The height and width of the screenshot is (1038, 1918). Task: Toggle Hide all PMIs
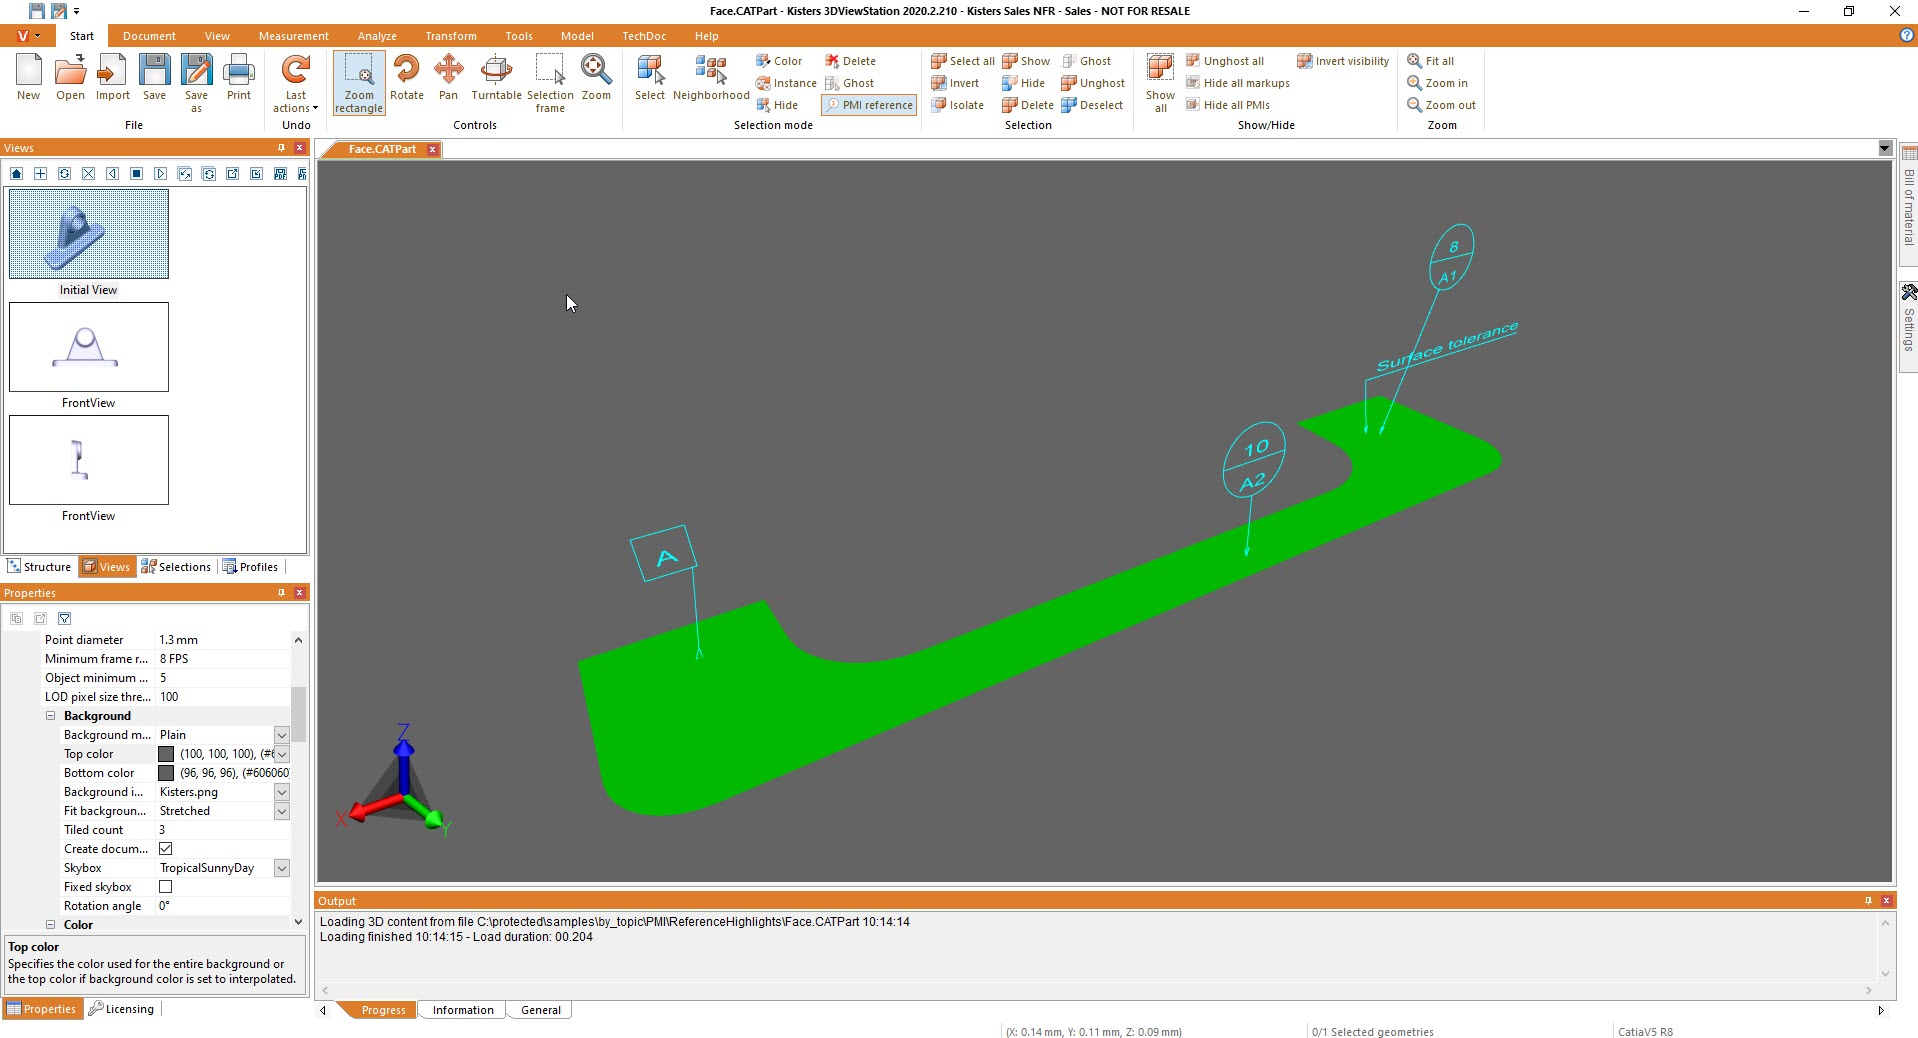[1227, 105]
